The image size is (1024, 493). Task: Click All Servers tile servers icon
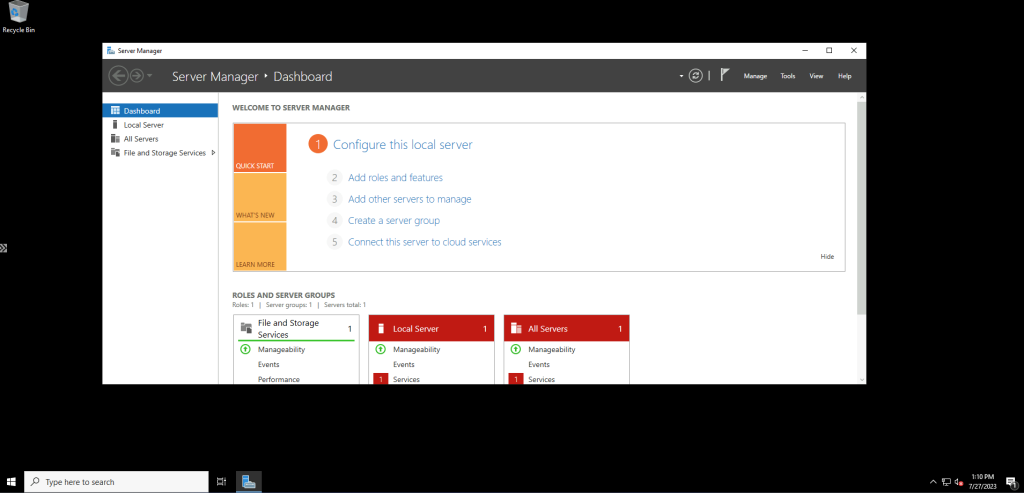tap(516, 328)
